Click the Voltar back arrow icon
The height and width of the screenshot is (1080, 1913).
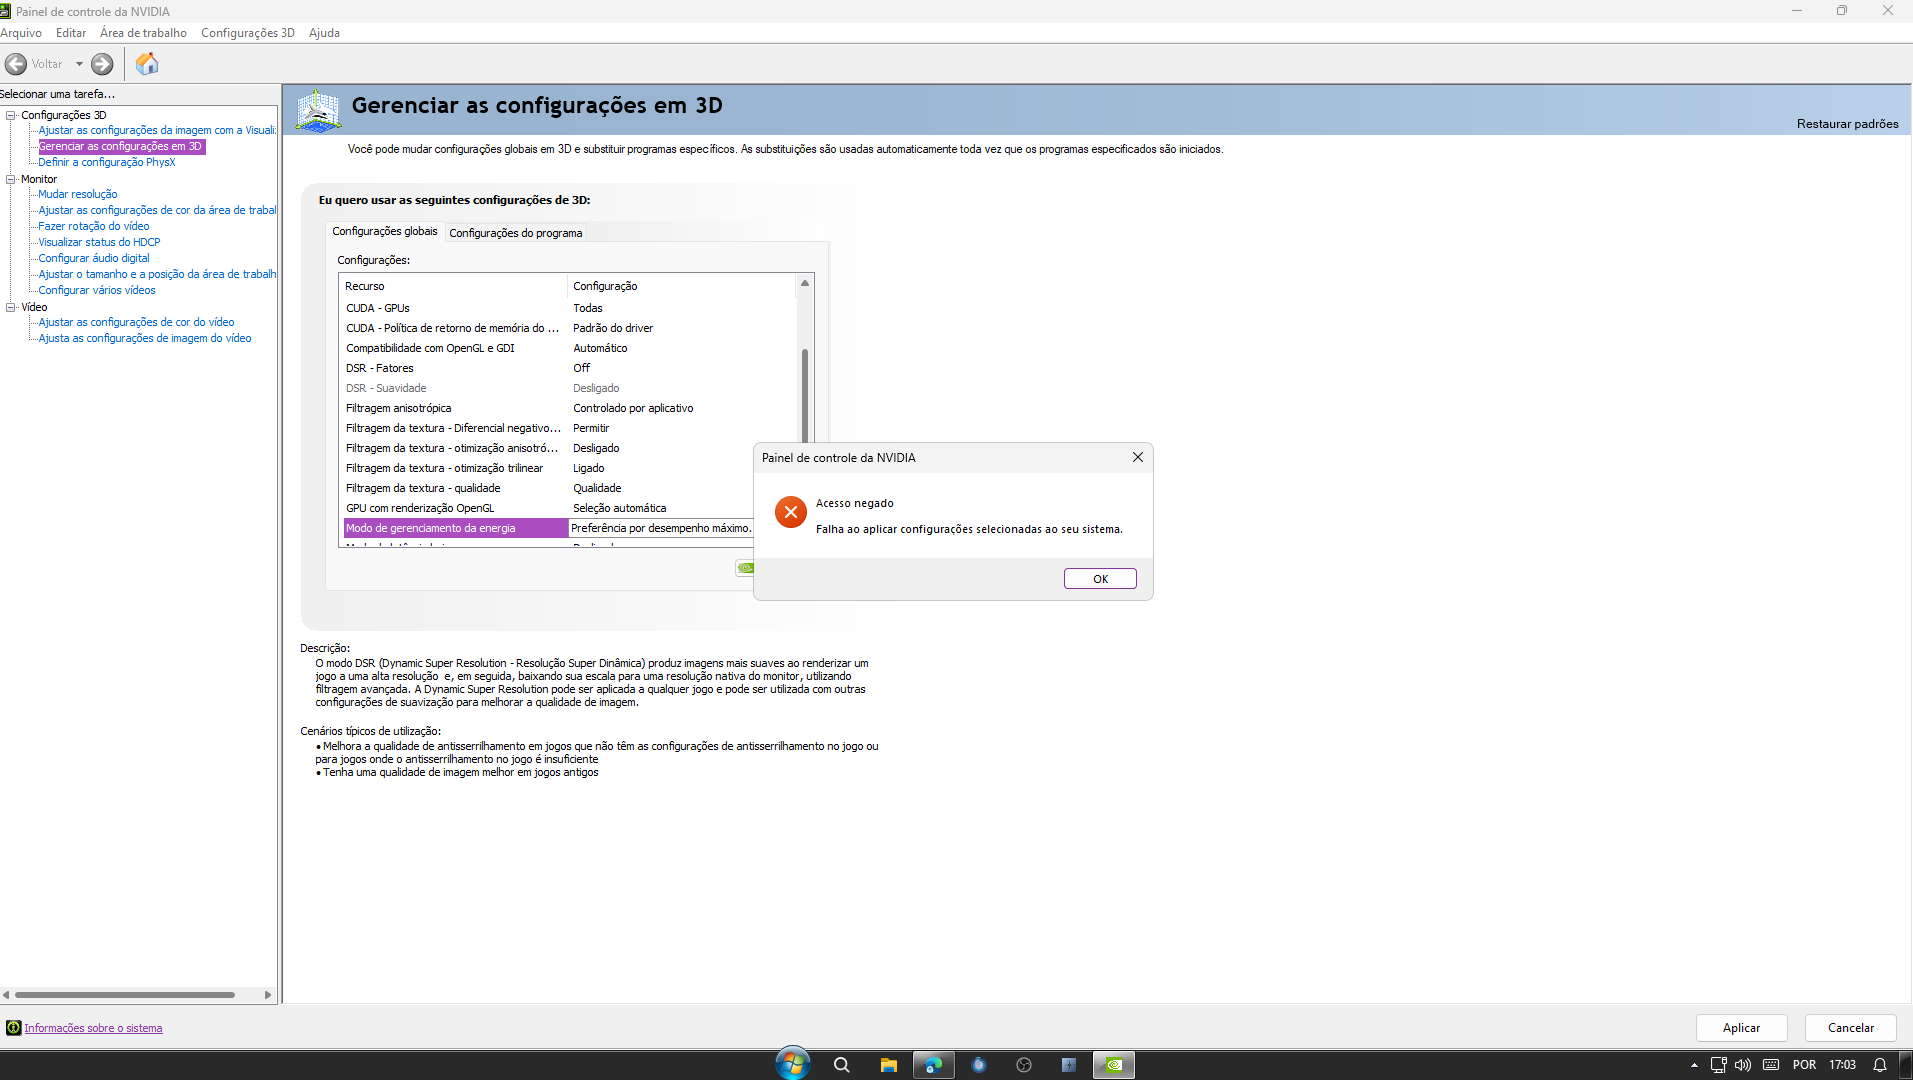[x=16, y=64]
